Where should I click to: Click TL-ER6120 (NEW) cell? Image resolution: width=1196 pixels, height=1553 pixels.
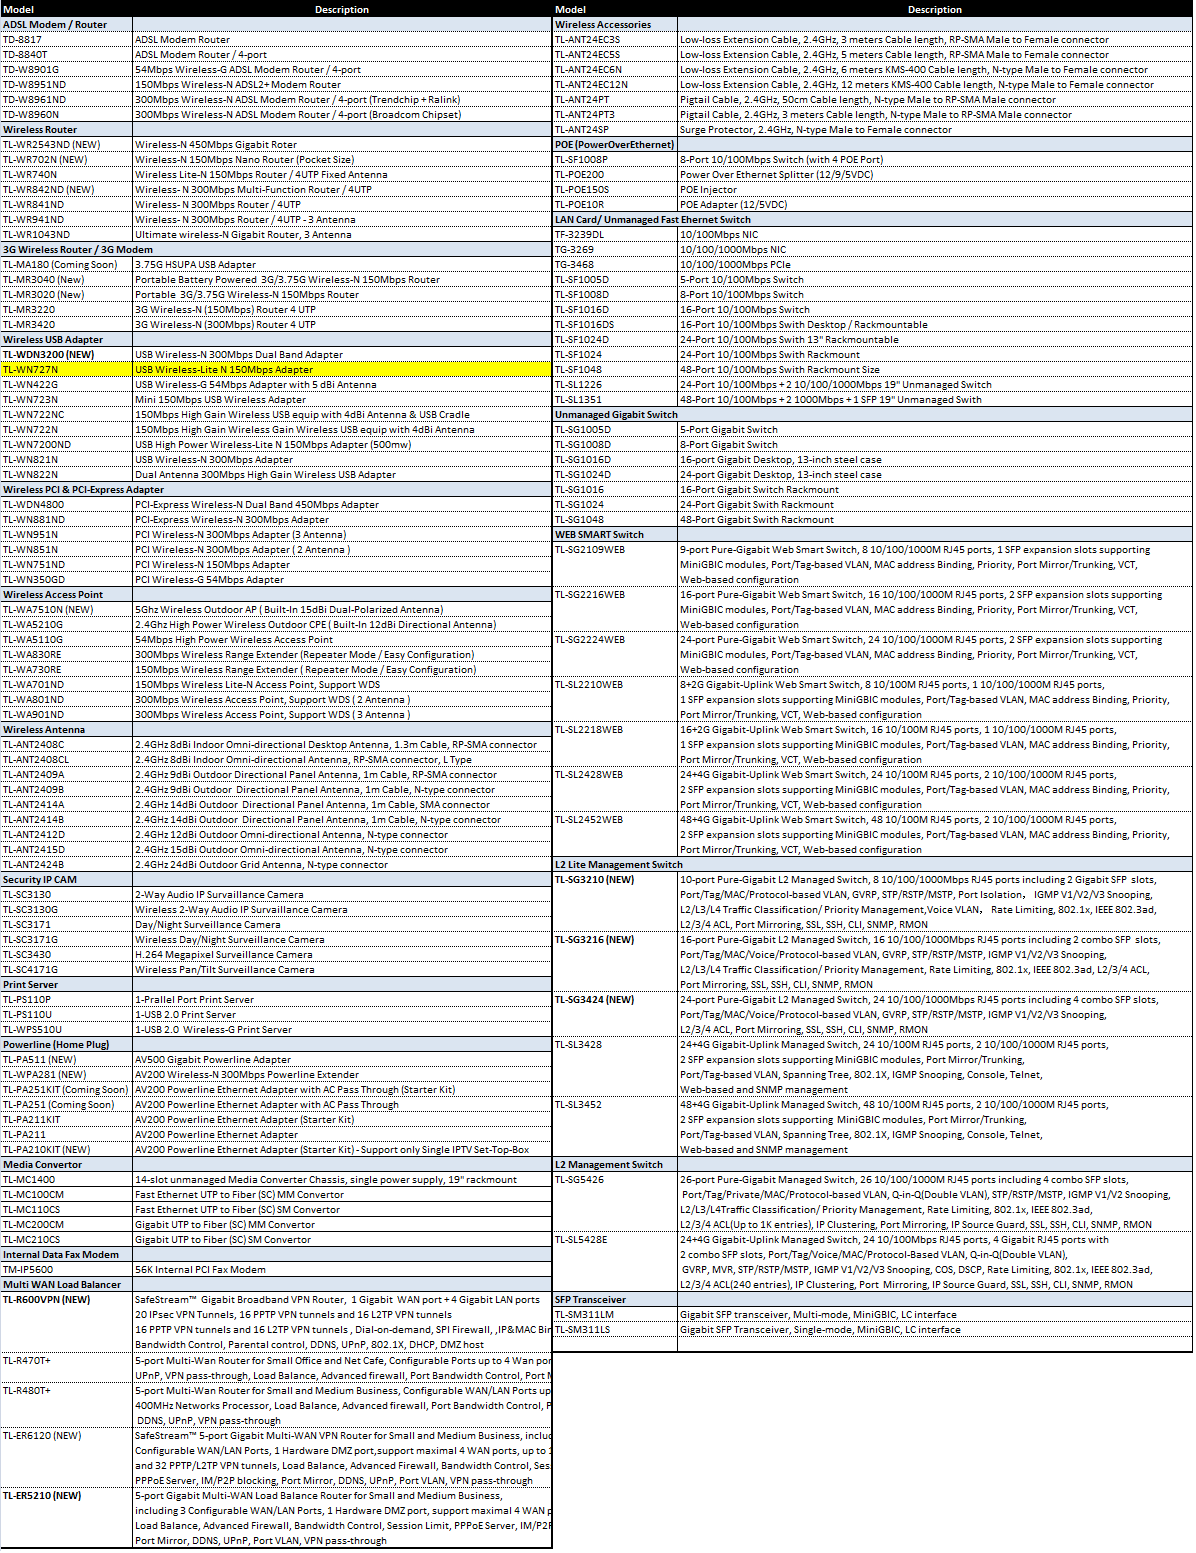point(66,1459)
